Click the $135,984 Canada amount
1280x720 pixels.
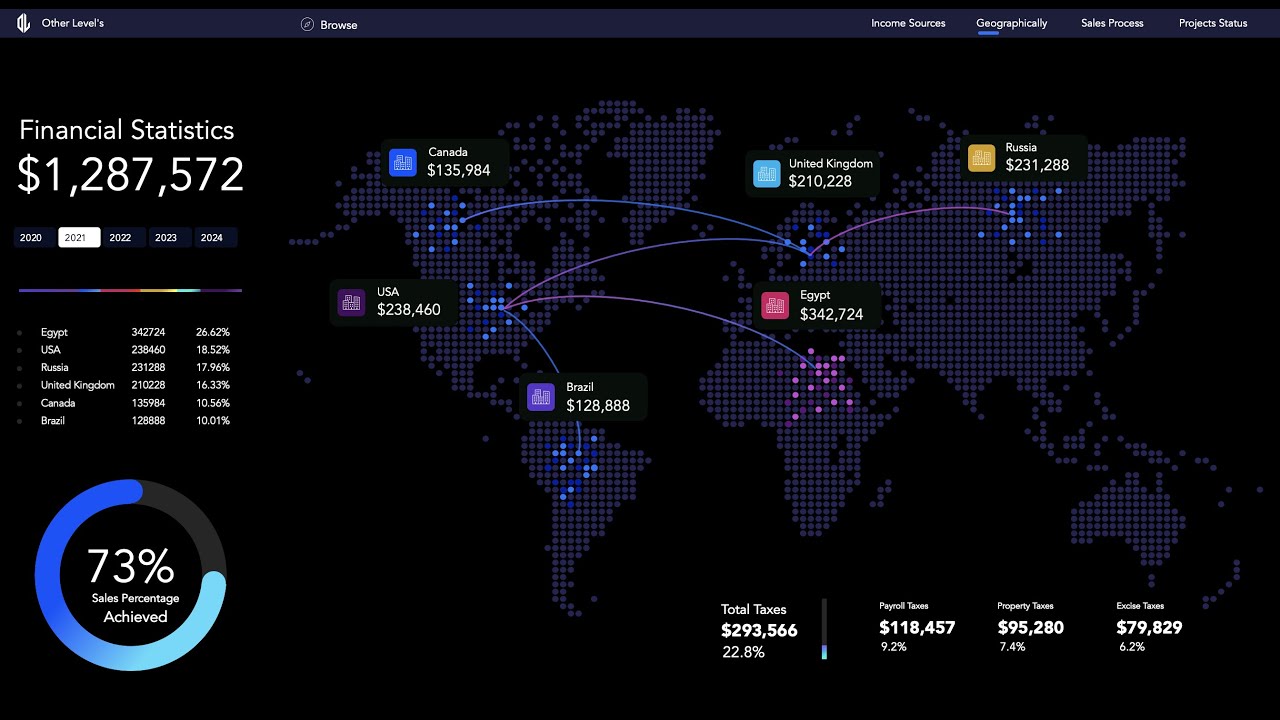click(x=459, y=171)
